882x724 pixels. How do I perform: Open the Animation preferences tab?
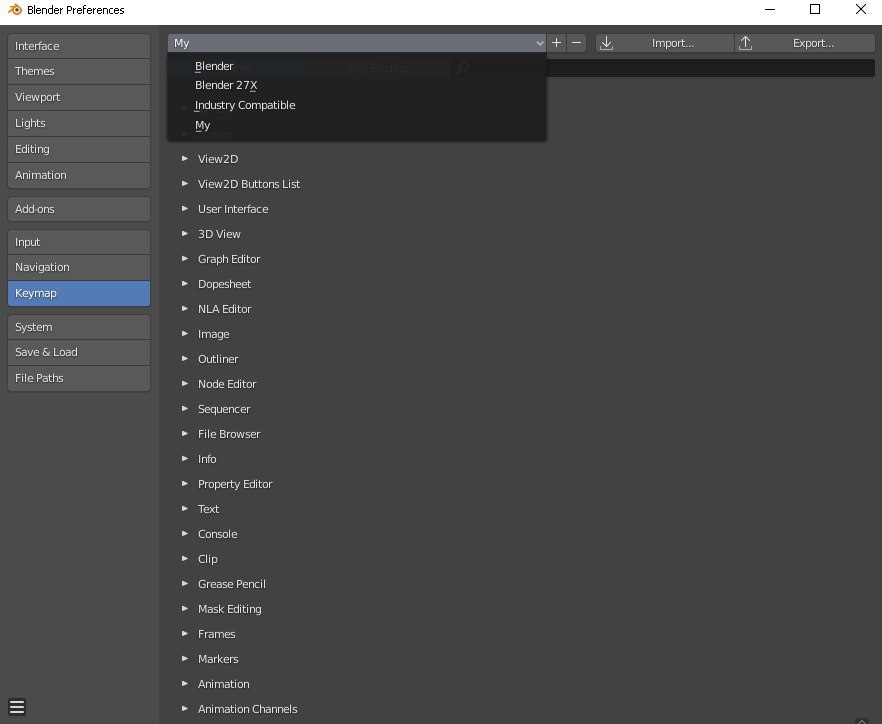click(79, 175)
